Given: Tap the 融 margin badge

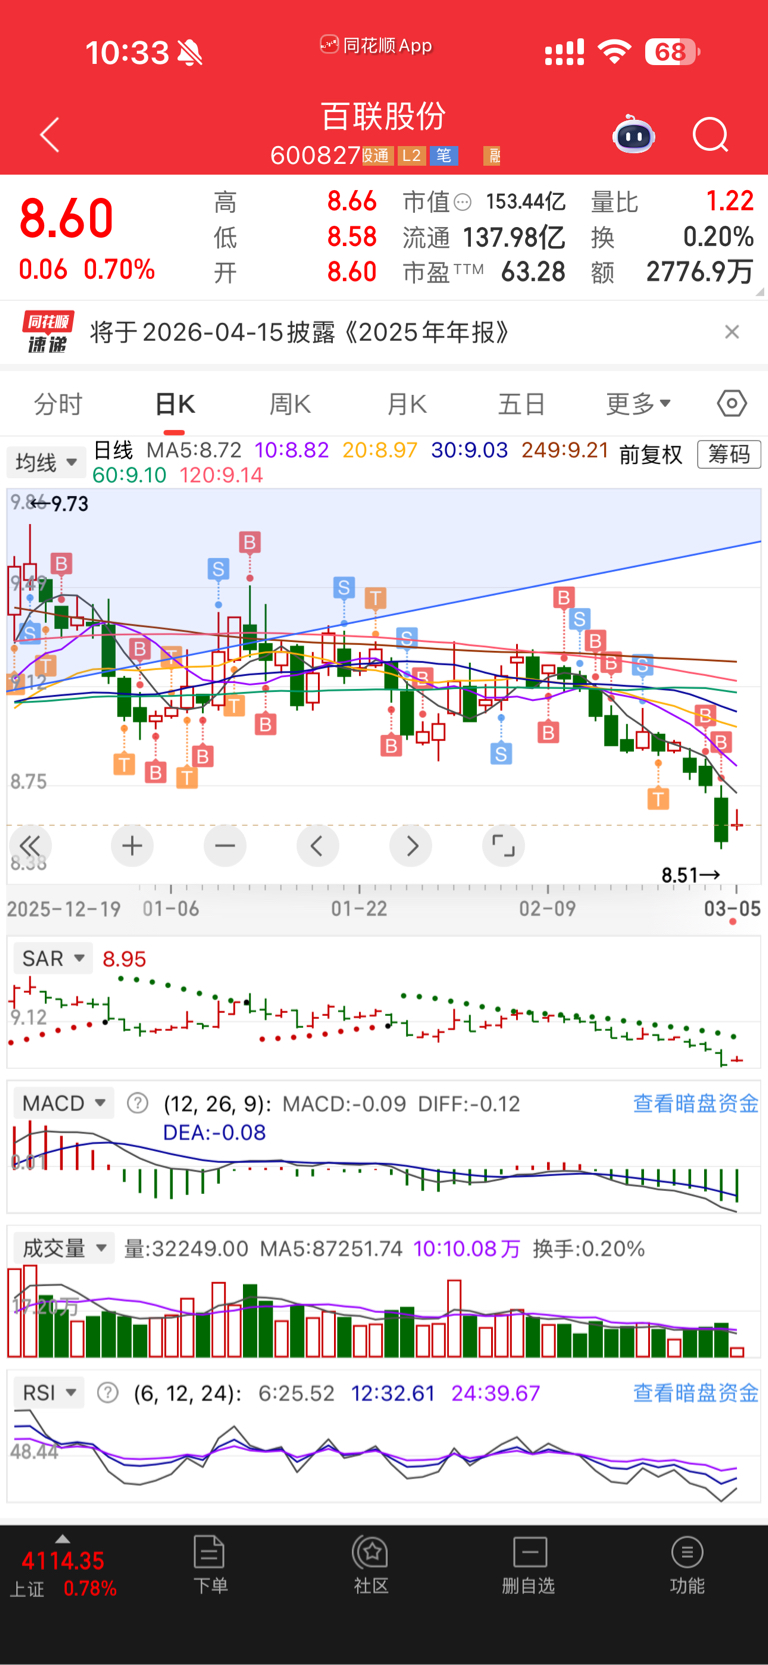Looking at the screenshot, I should 492,156.
